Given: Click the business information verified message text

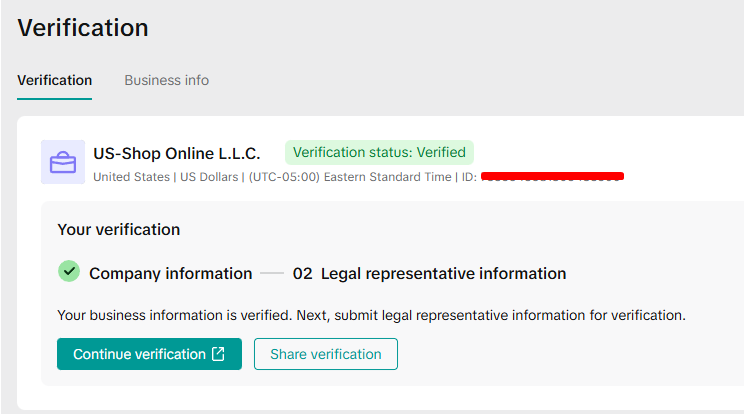Looking at the screenshot, I should 371,315.
